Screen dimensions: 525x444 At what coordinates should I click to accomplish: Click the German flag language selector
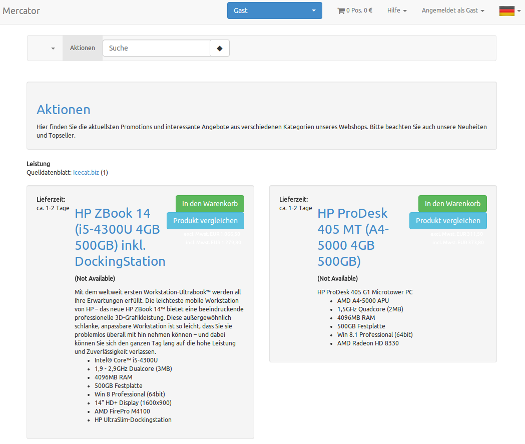pyautogui.click(x=509, y=11)
